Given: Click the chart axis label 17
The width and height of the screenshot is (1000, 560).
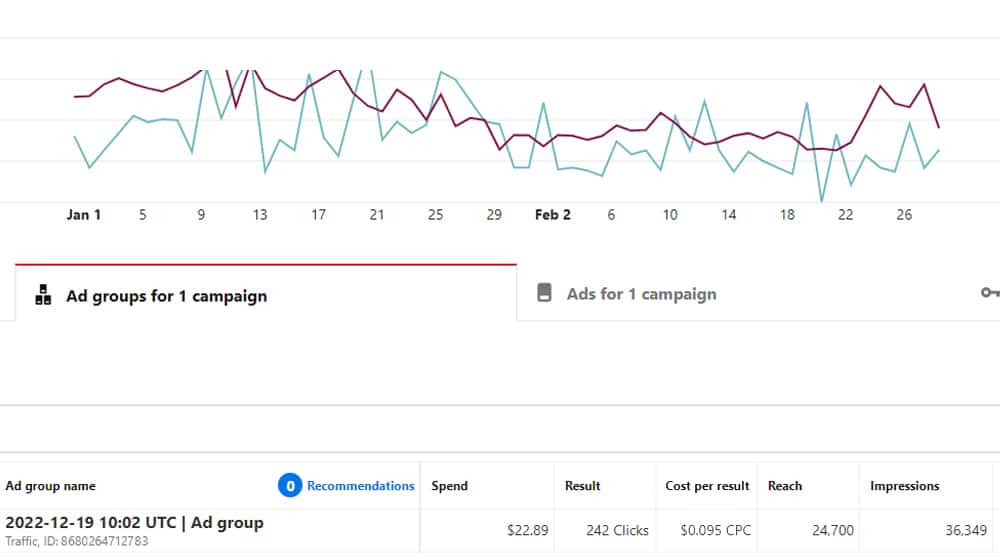Looking at the screenshot, I should tap(318, 215).
